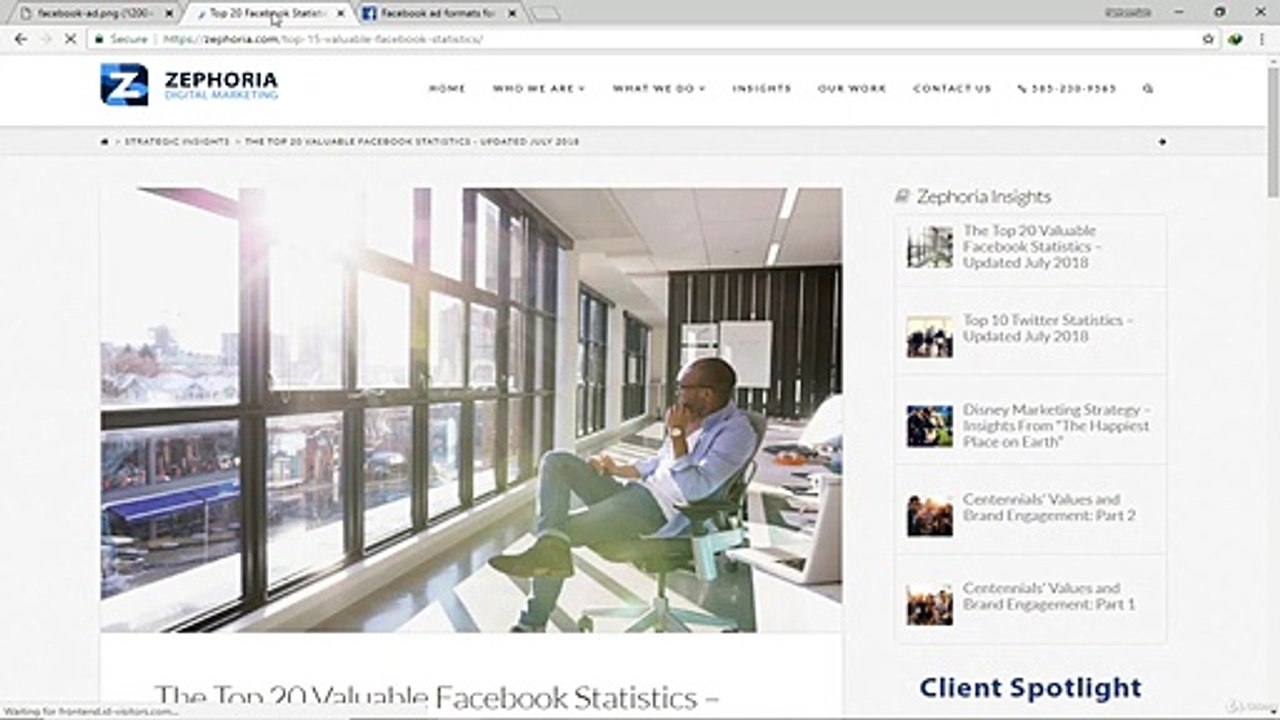This screenshot has width=1280, height=720.
Task: Close the Top 20 Facebook Statistics tab
Action: [x=341, y=14]
